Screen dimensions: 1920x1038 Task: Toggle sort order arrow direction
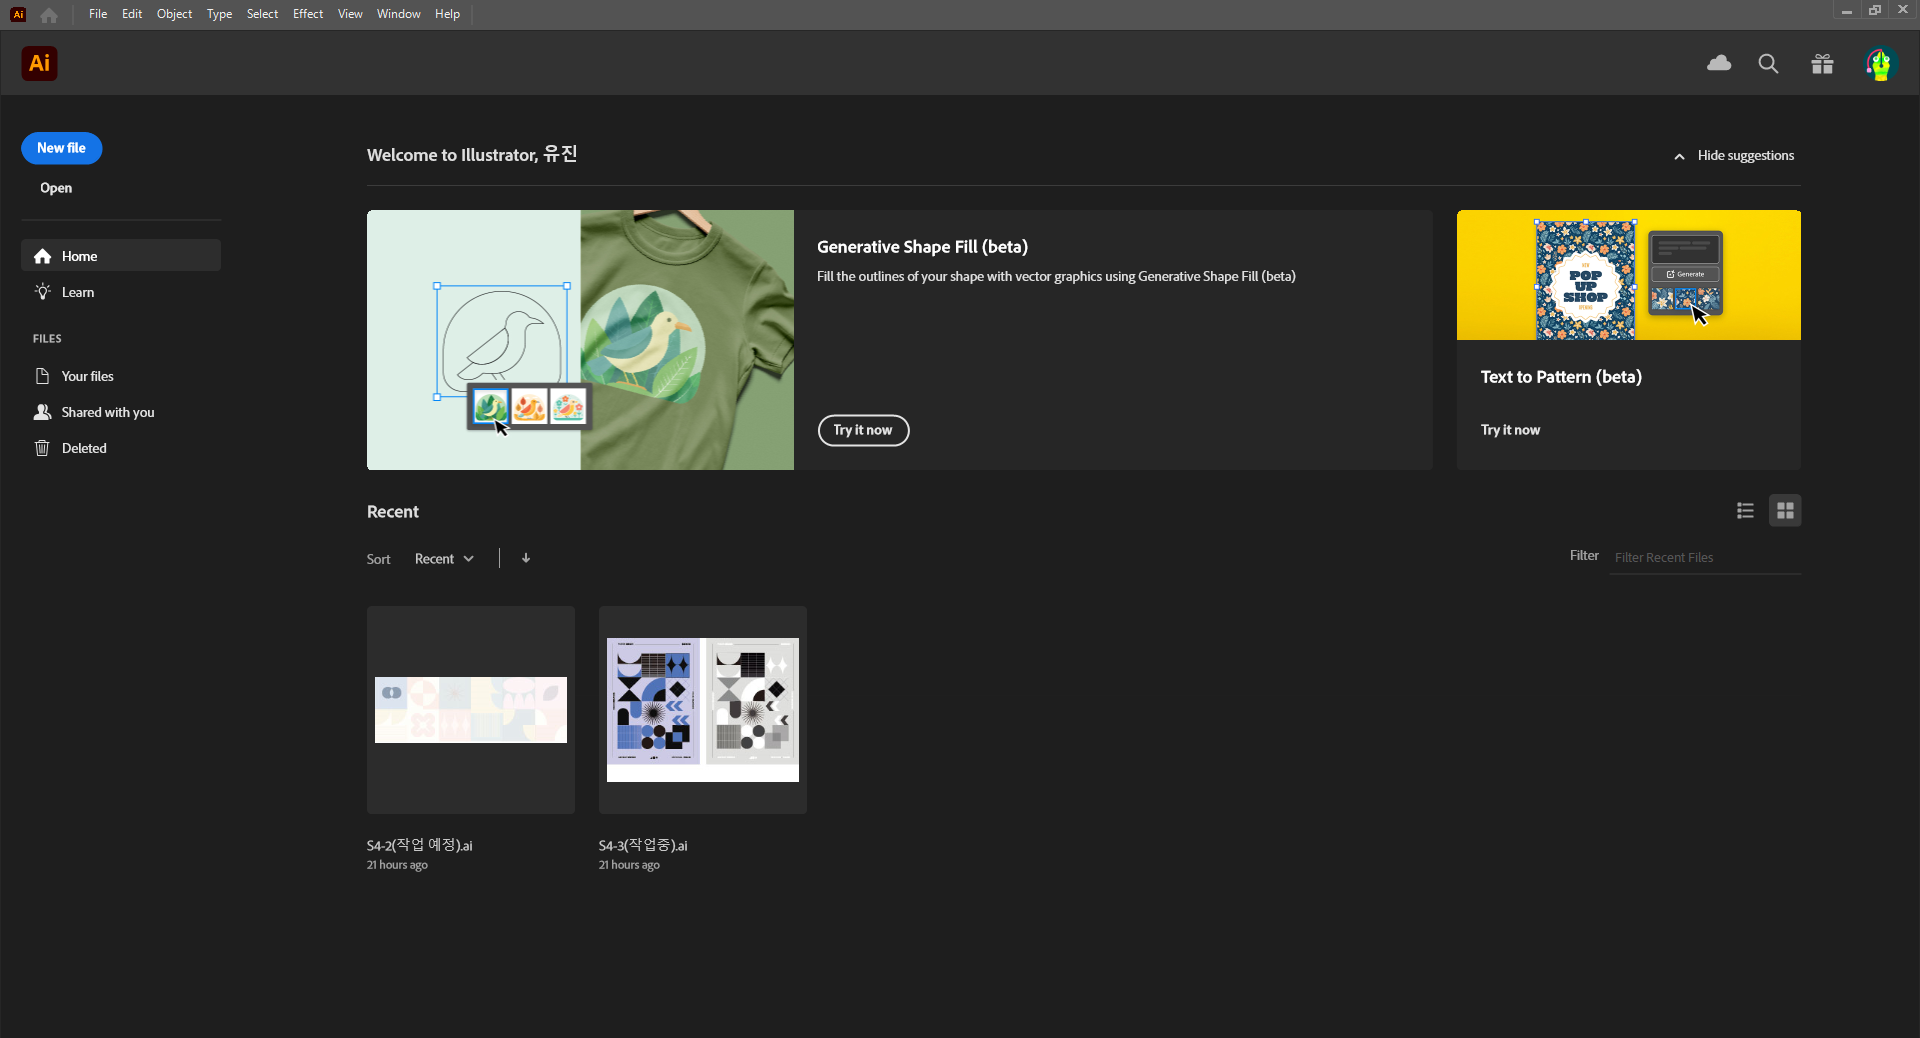coord(526,558)
